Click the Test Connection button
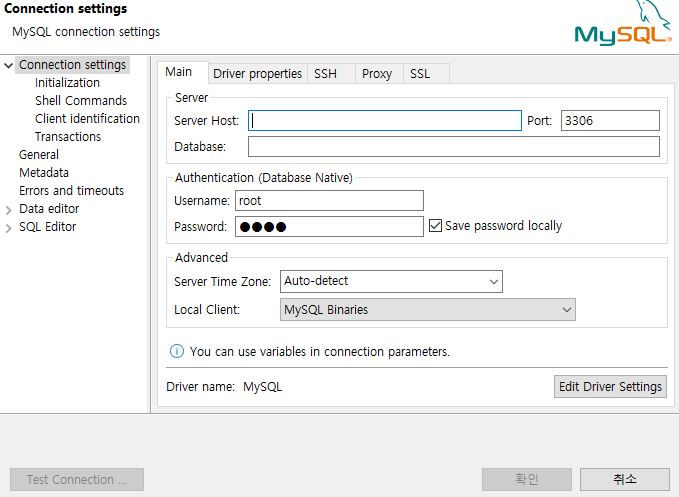The image size is (679, 497). (77, 479)
